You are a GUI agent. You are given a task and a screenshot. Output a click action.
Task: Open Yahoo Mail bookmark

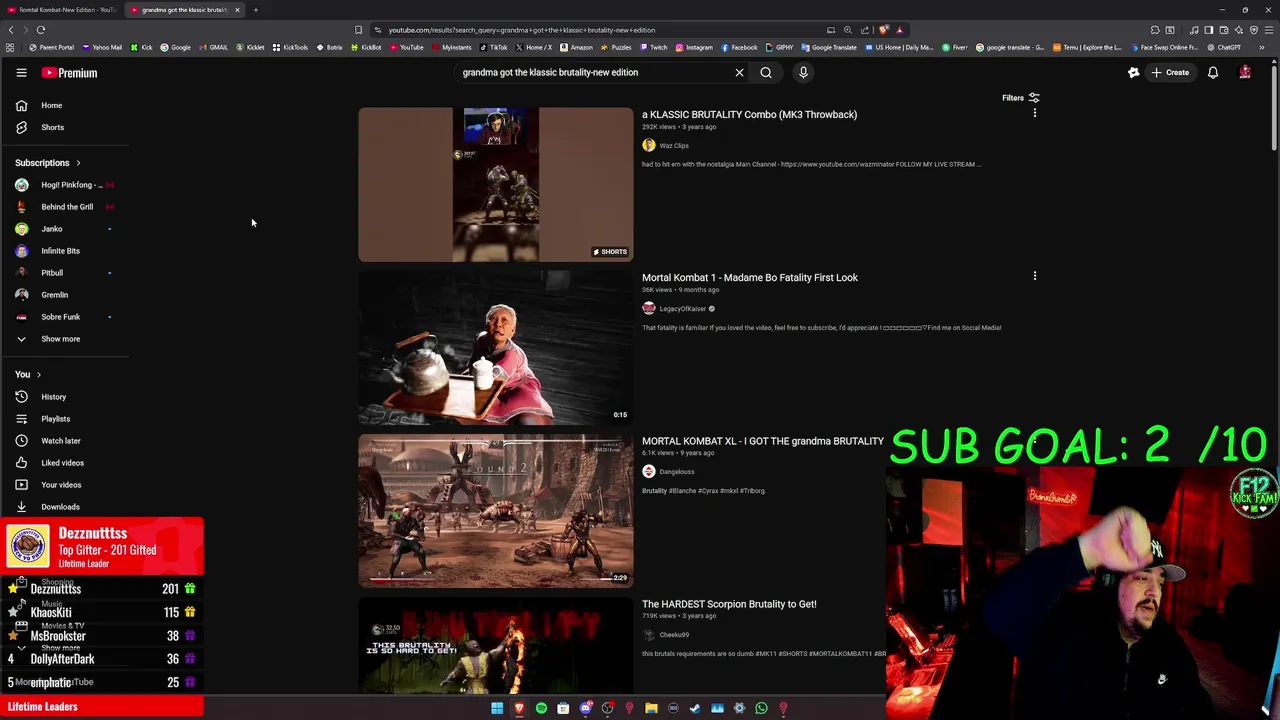pos(101,47)
